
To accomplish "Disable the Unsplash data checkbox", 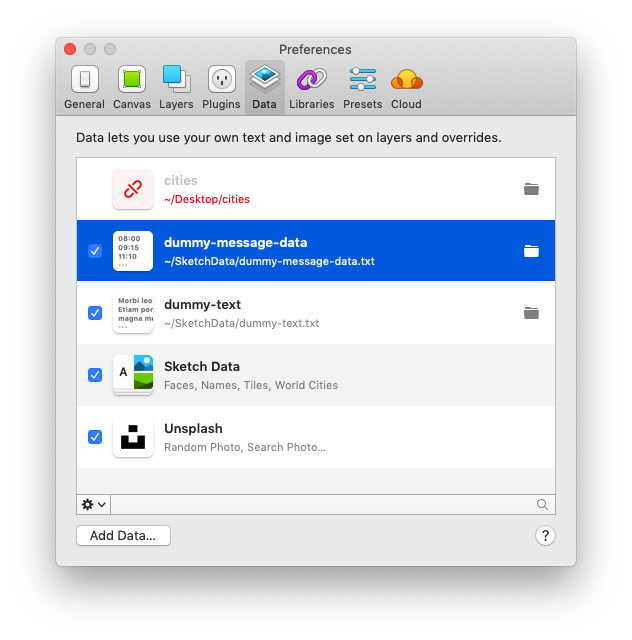I will [x=95, y=437].
